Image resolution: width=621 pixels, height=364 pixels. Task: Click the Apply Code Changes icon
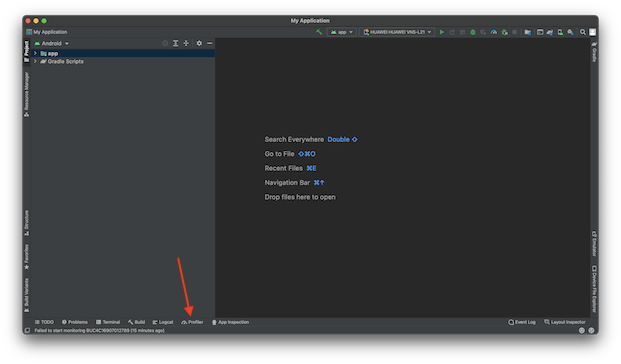tap(462, 32)
